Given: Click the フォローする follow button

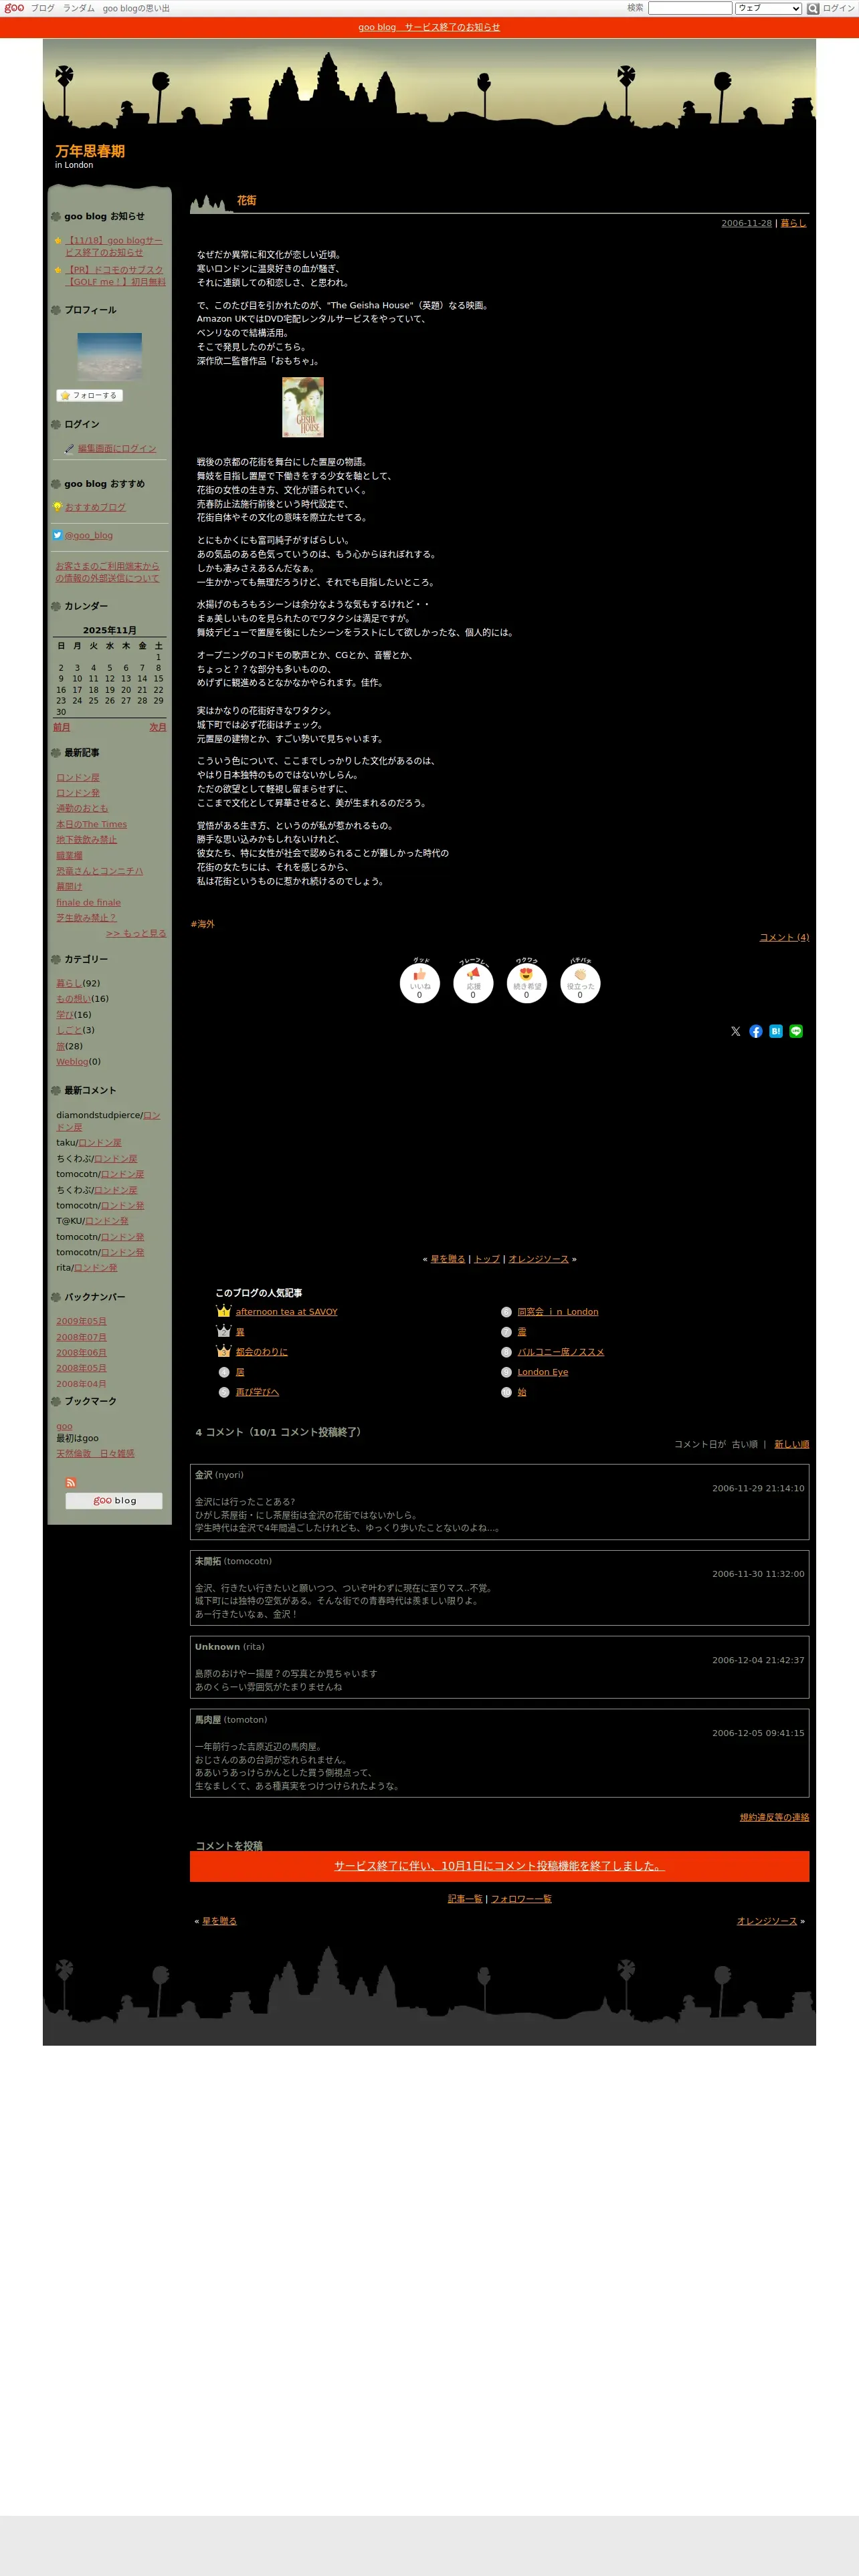Looking at the screenshot, I should pyautogui.click(x=89, y=395).
